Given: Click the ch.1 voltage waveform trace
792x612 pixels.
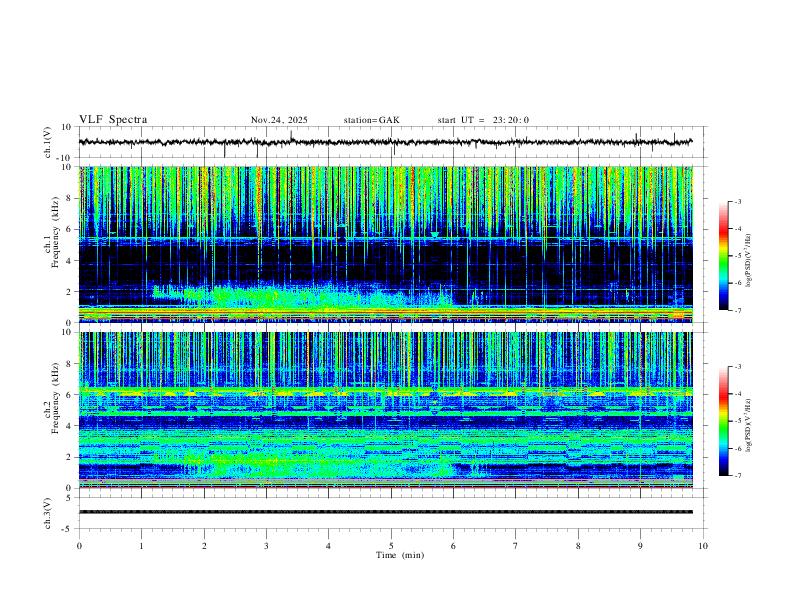Looking at the screenshot, I should pyautogui.click(x=386, y=142).
